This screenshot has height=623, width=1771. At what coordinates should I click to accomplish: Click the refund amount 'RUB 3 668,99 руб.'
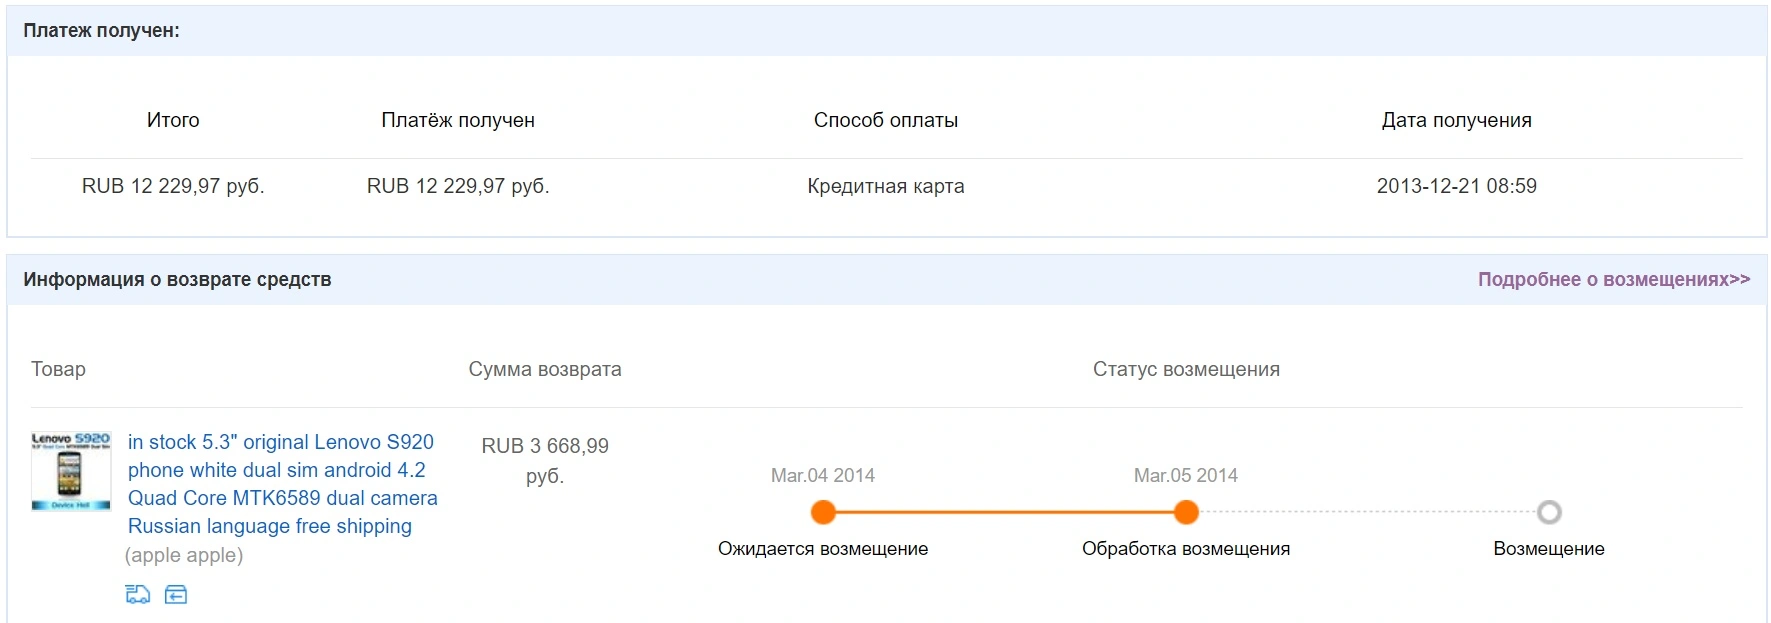pos(545,461)
